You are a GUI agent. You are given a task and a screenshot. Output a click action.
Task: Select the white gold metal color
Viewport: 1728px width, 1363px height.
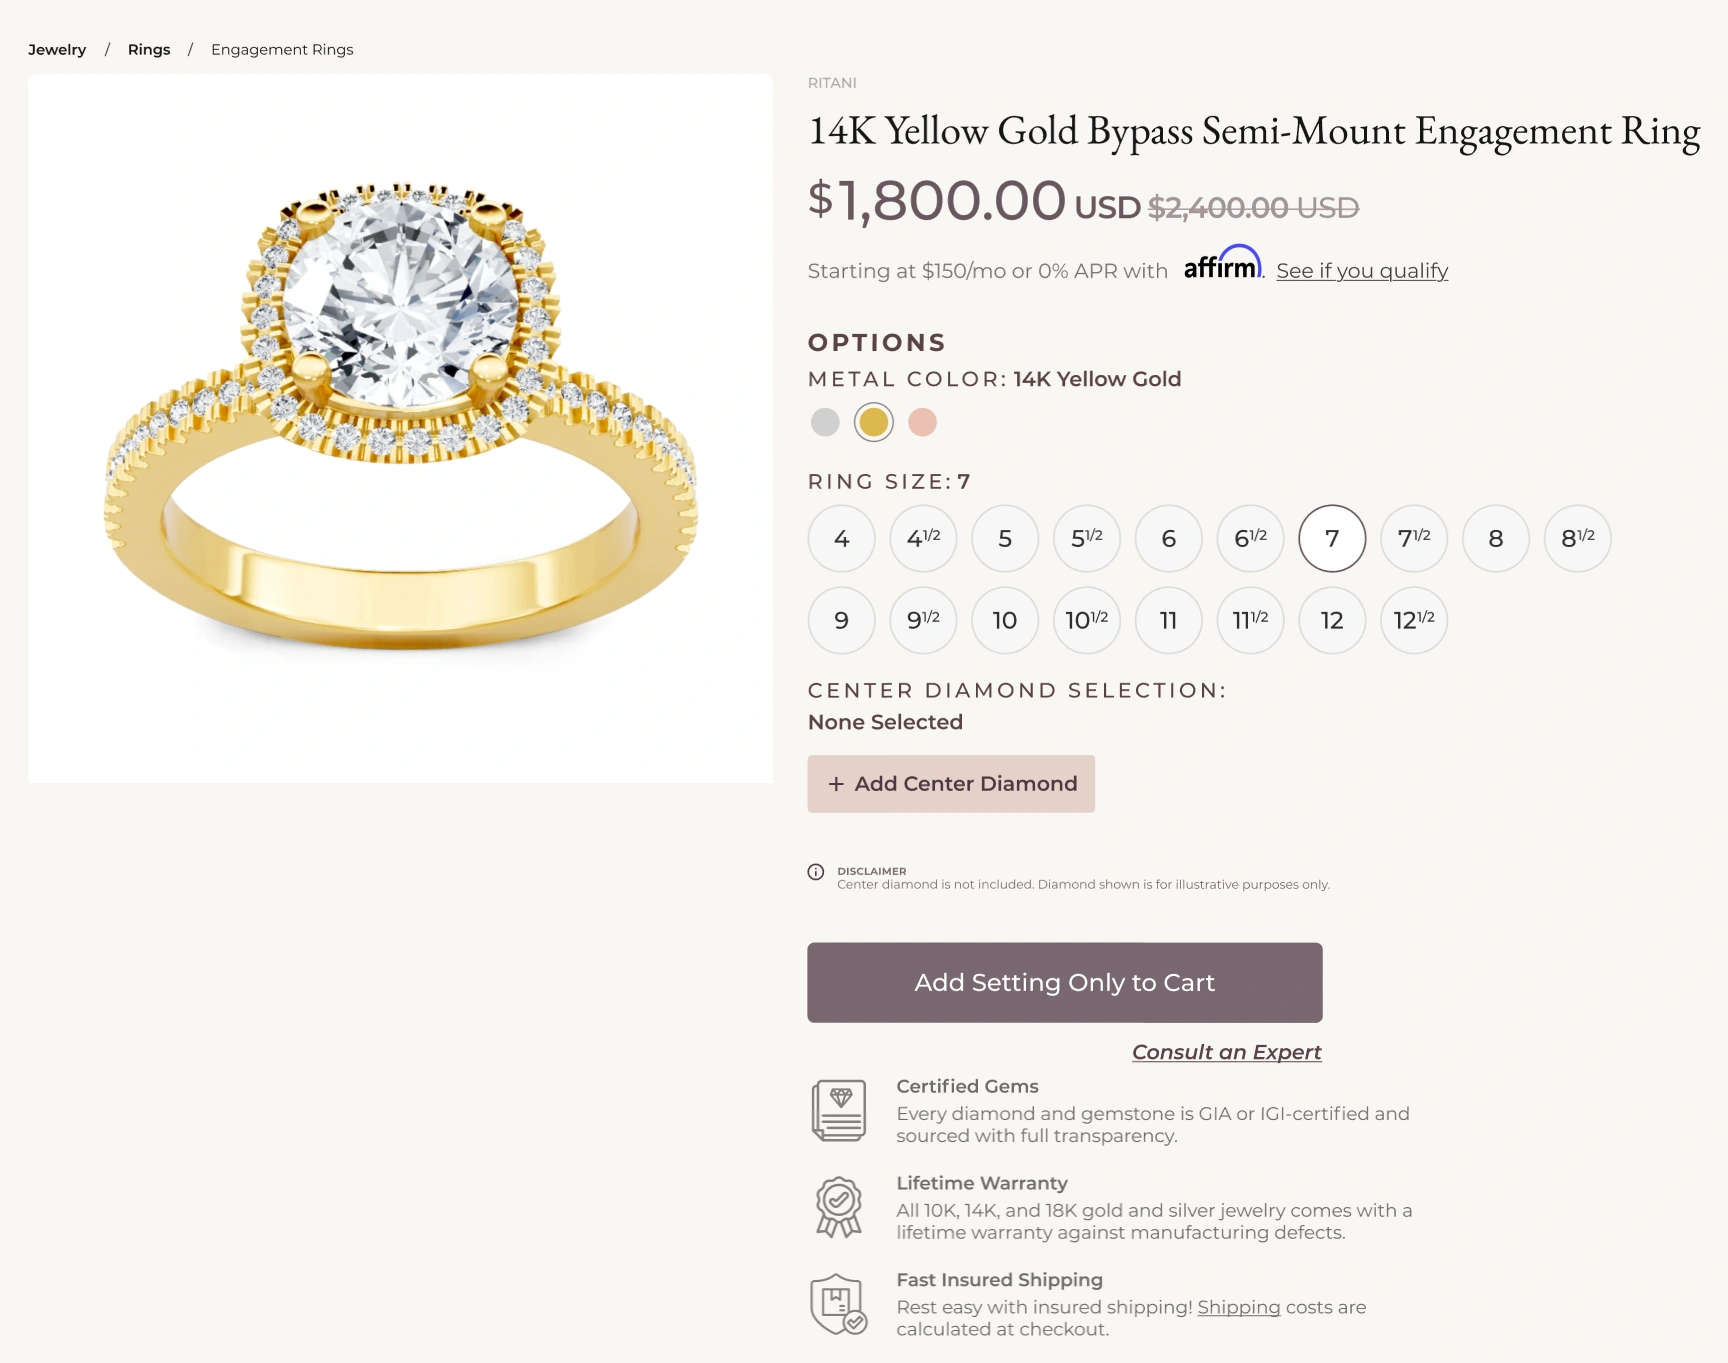tap(825, 422)
